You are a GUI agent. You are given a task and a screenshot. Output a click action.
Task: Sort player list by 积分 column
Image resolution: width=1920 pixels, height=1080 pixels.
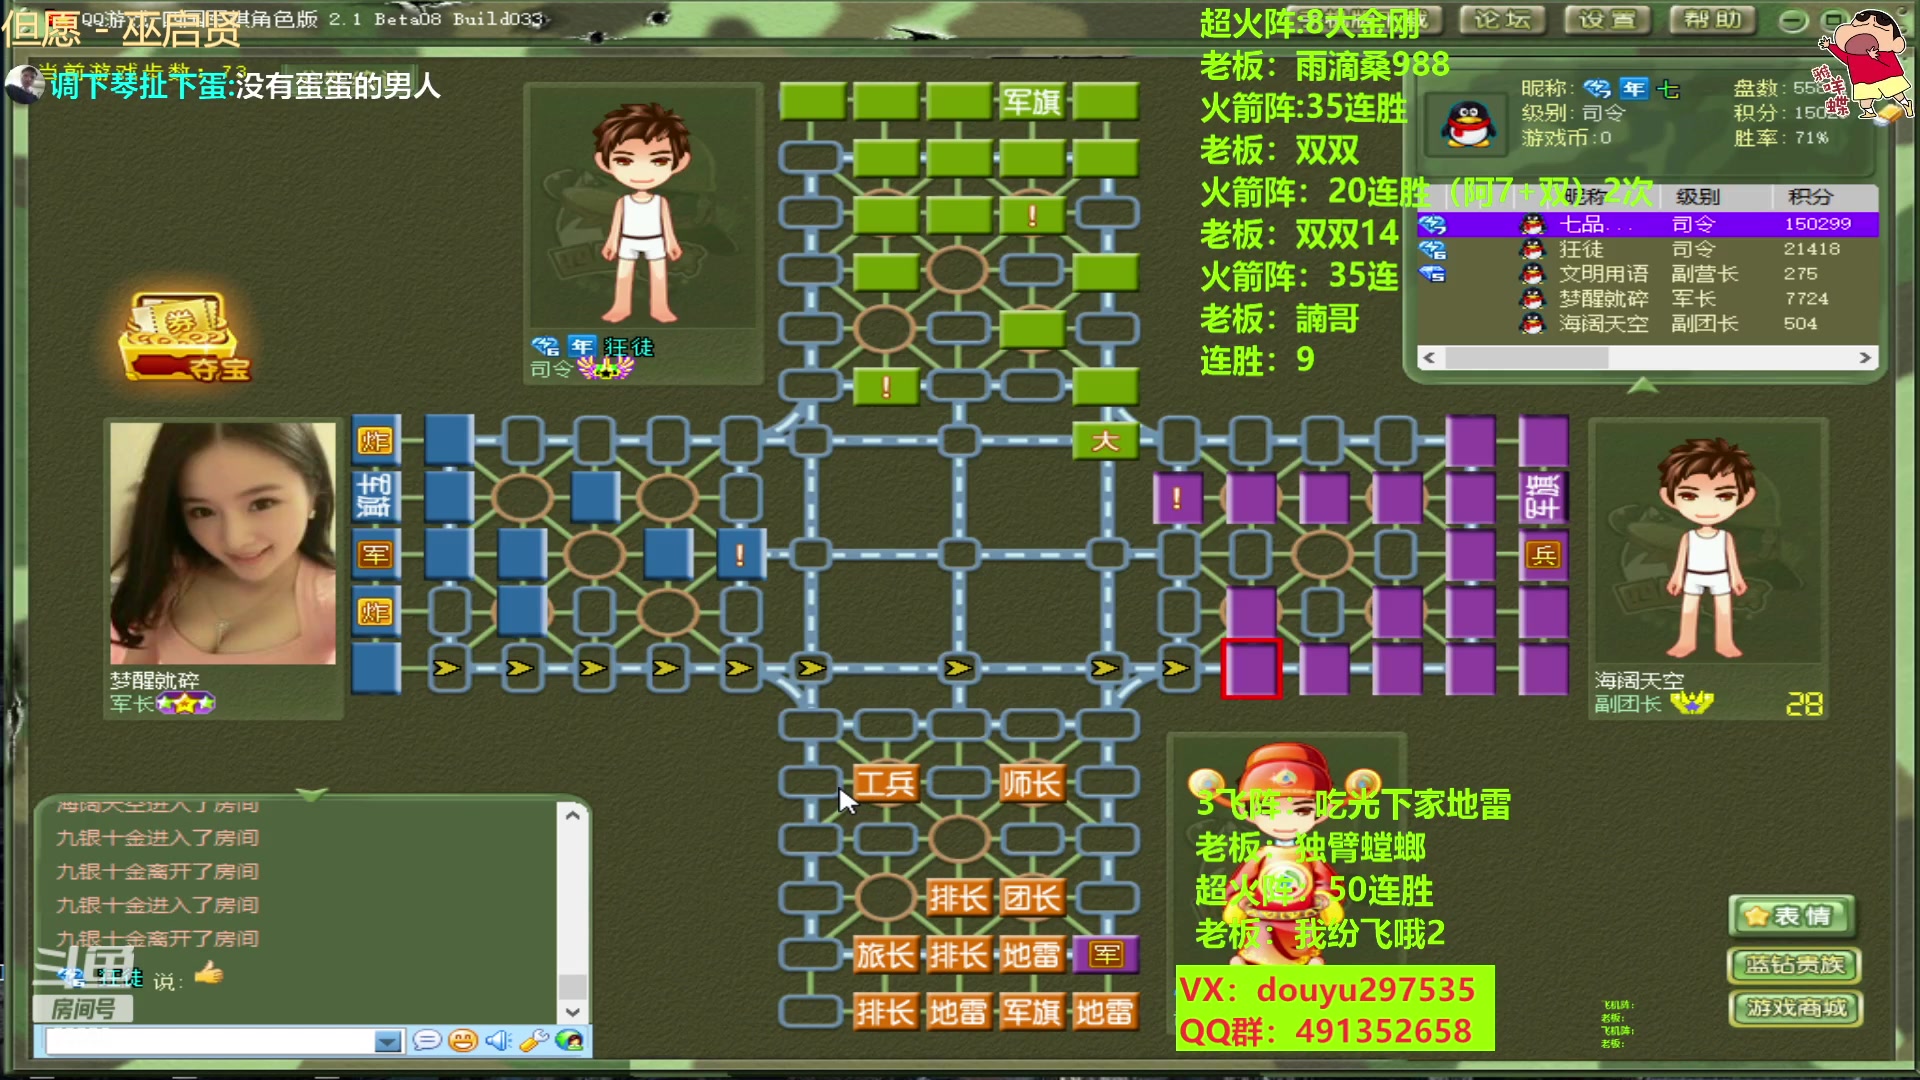click(1825, 197)
